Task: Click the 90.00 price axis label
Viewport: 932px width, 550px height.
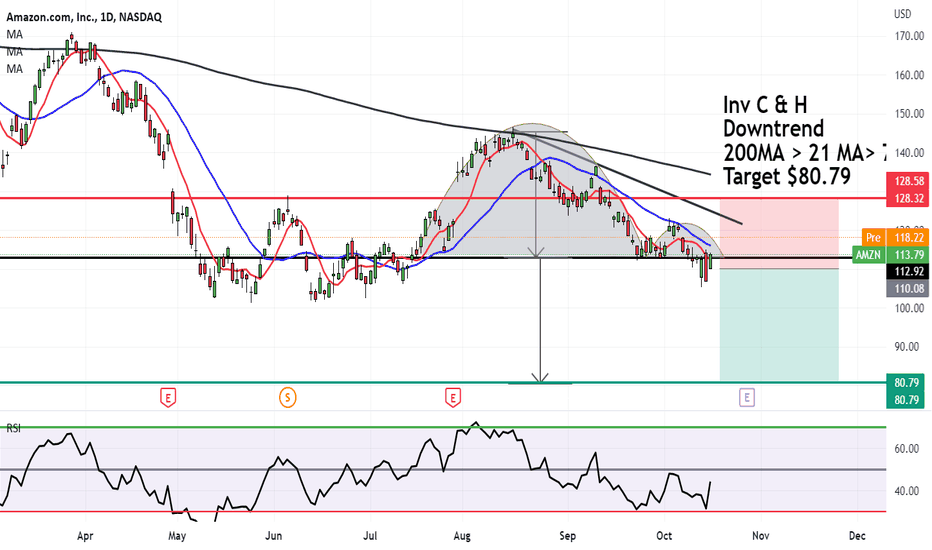Action: [x=909, y=347]
